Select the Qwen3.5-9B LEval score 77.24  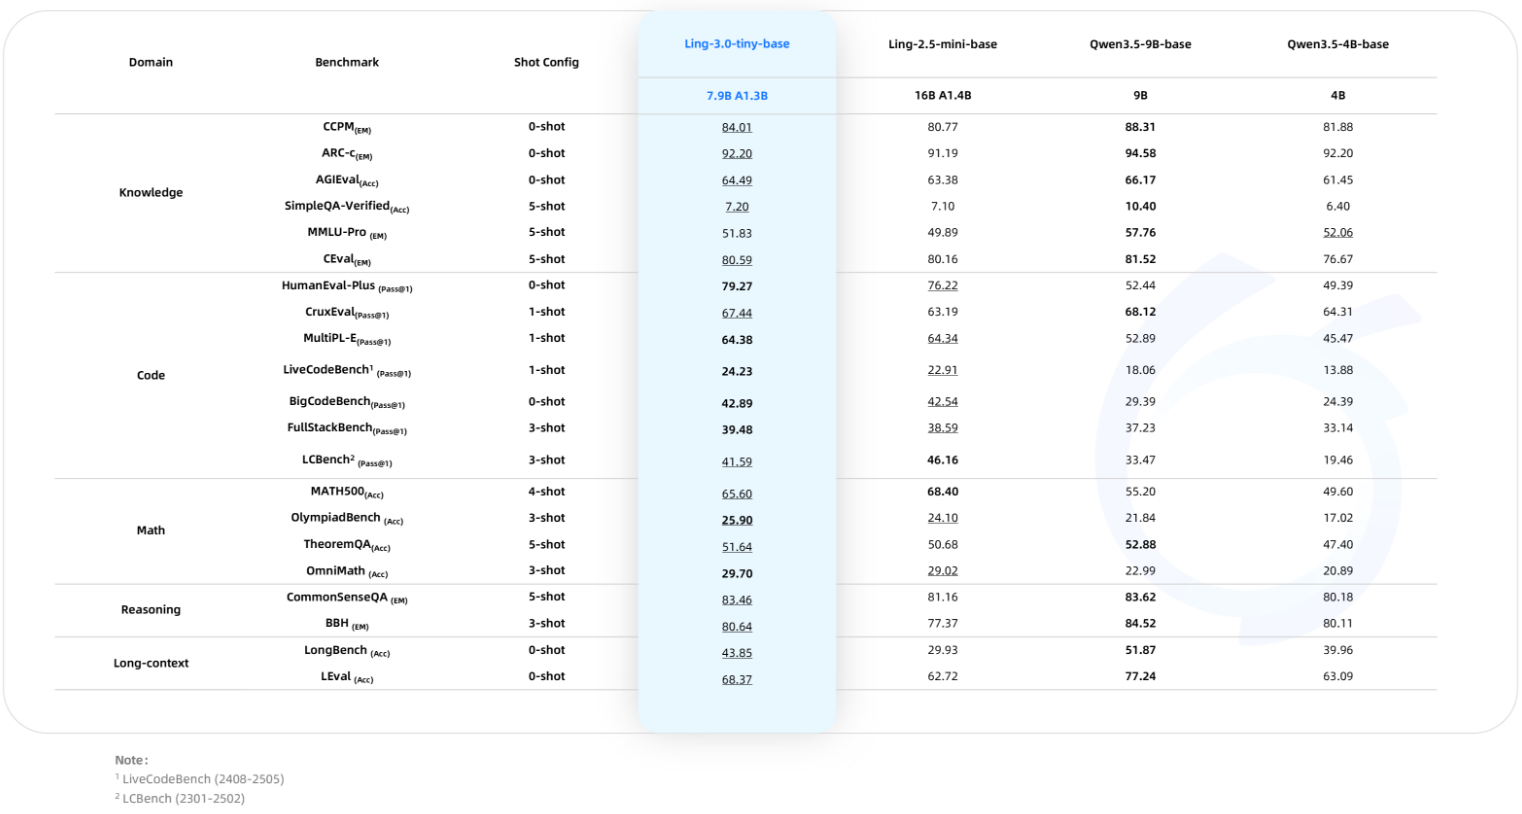pos(1140,676)
